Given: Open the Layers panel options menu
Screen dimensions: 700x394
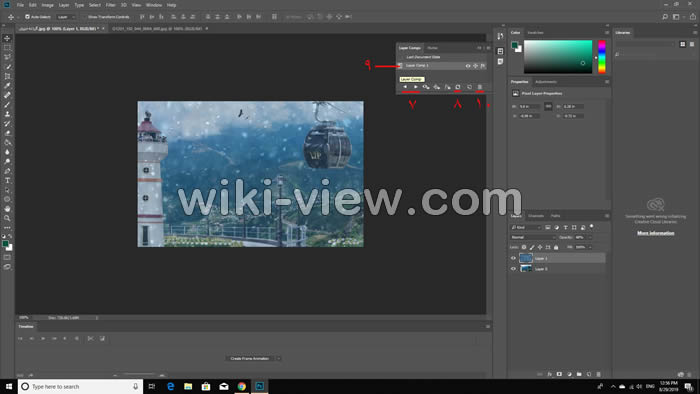Looking at the screenshot, I should 607,216.
